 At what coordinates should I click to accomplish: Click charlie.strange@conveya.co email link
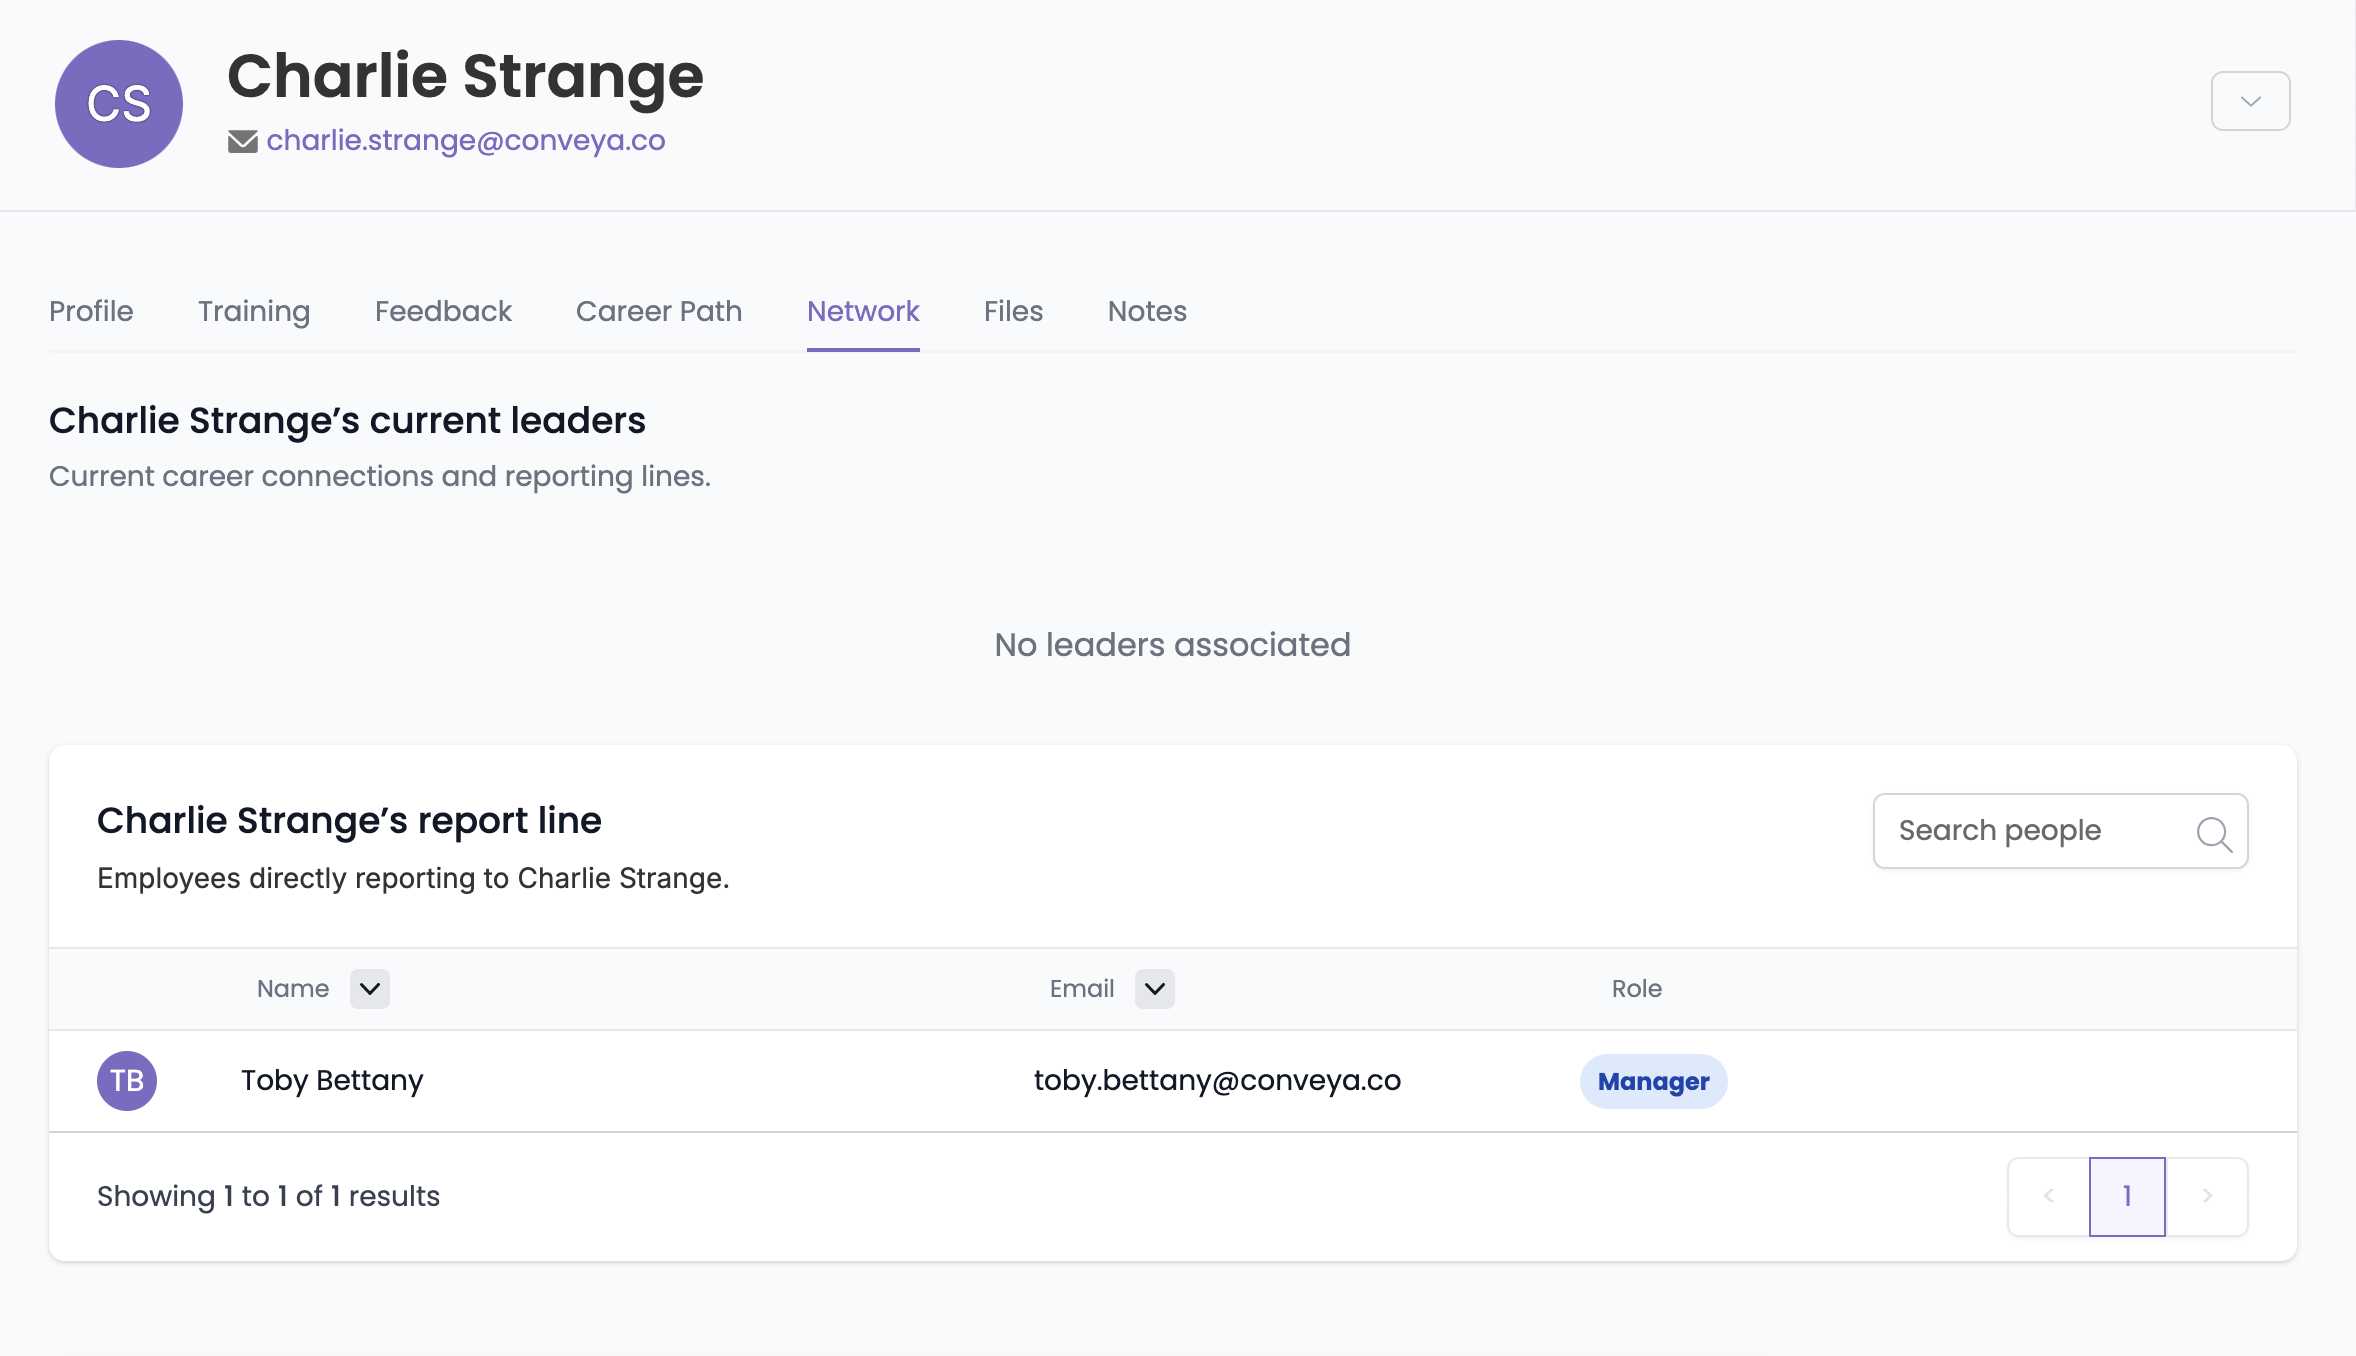pos(466,141)
